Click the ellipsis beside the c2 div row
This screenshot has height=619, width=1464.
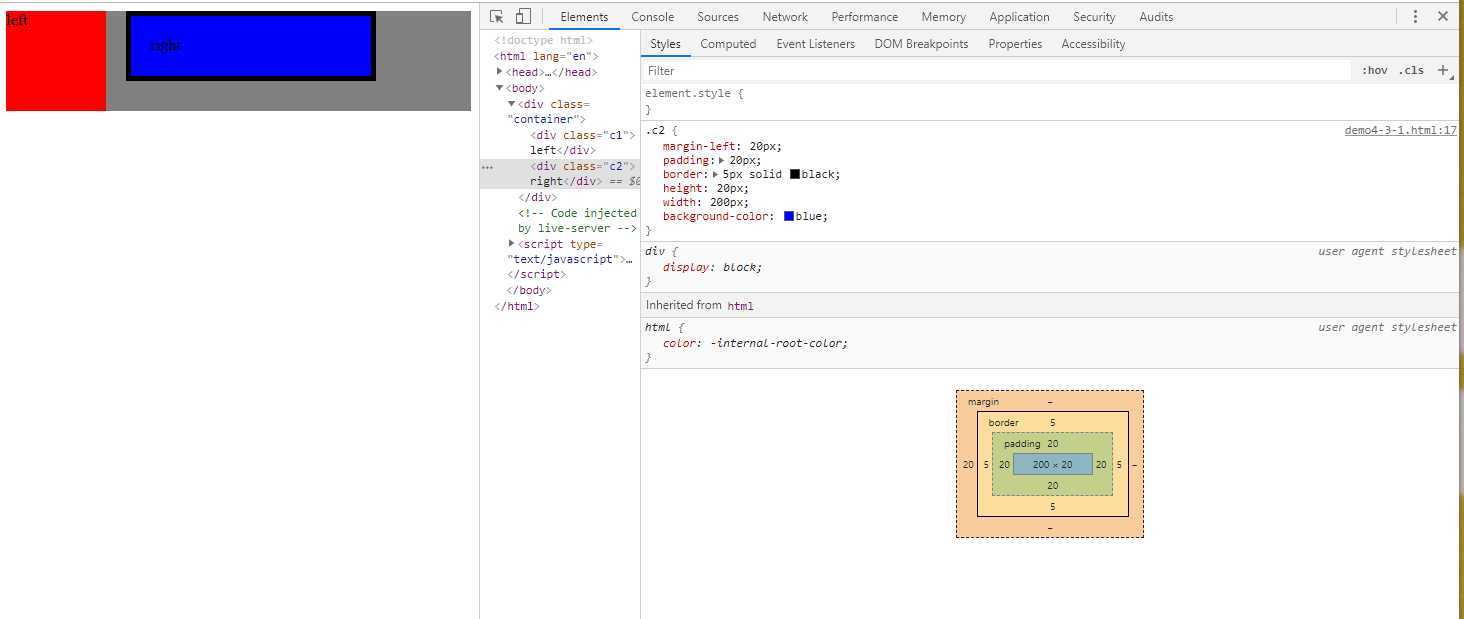[x=488, y=167]
